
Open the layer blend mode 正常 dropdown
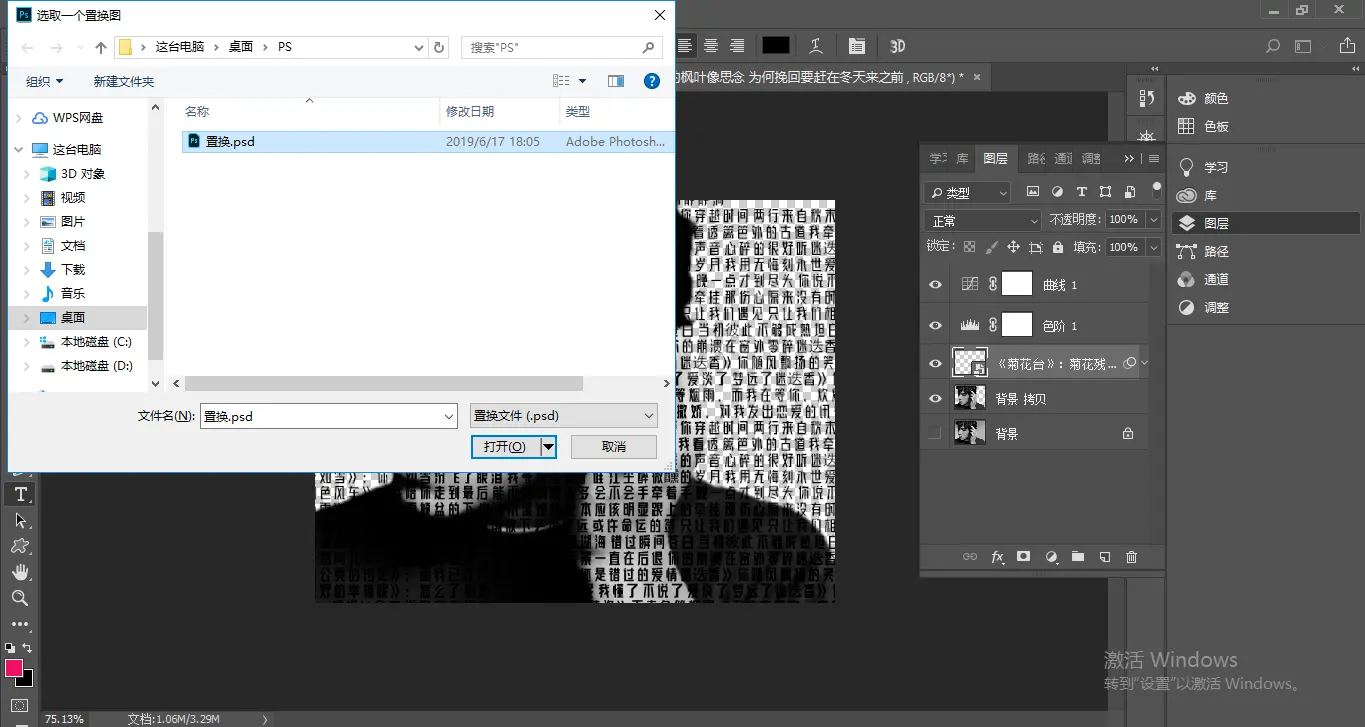[984, 221]
